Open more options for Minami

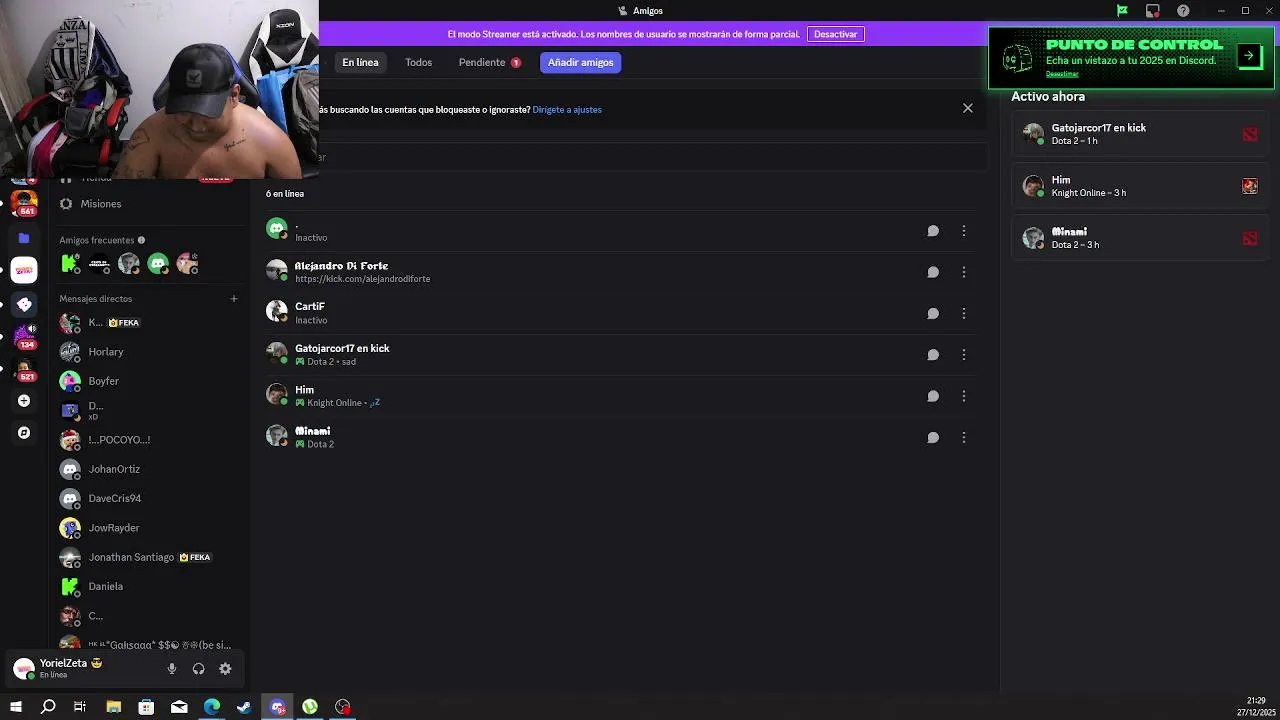963,437
